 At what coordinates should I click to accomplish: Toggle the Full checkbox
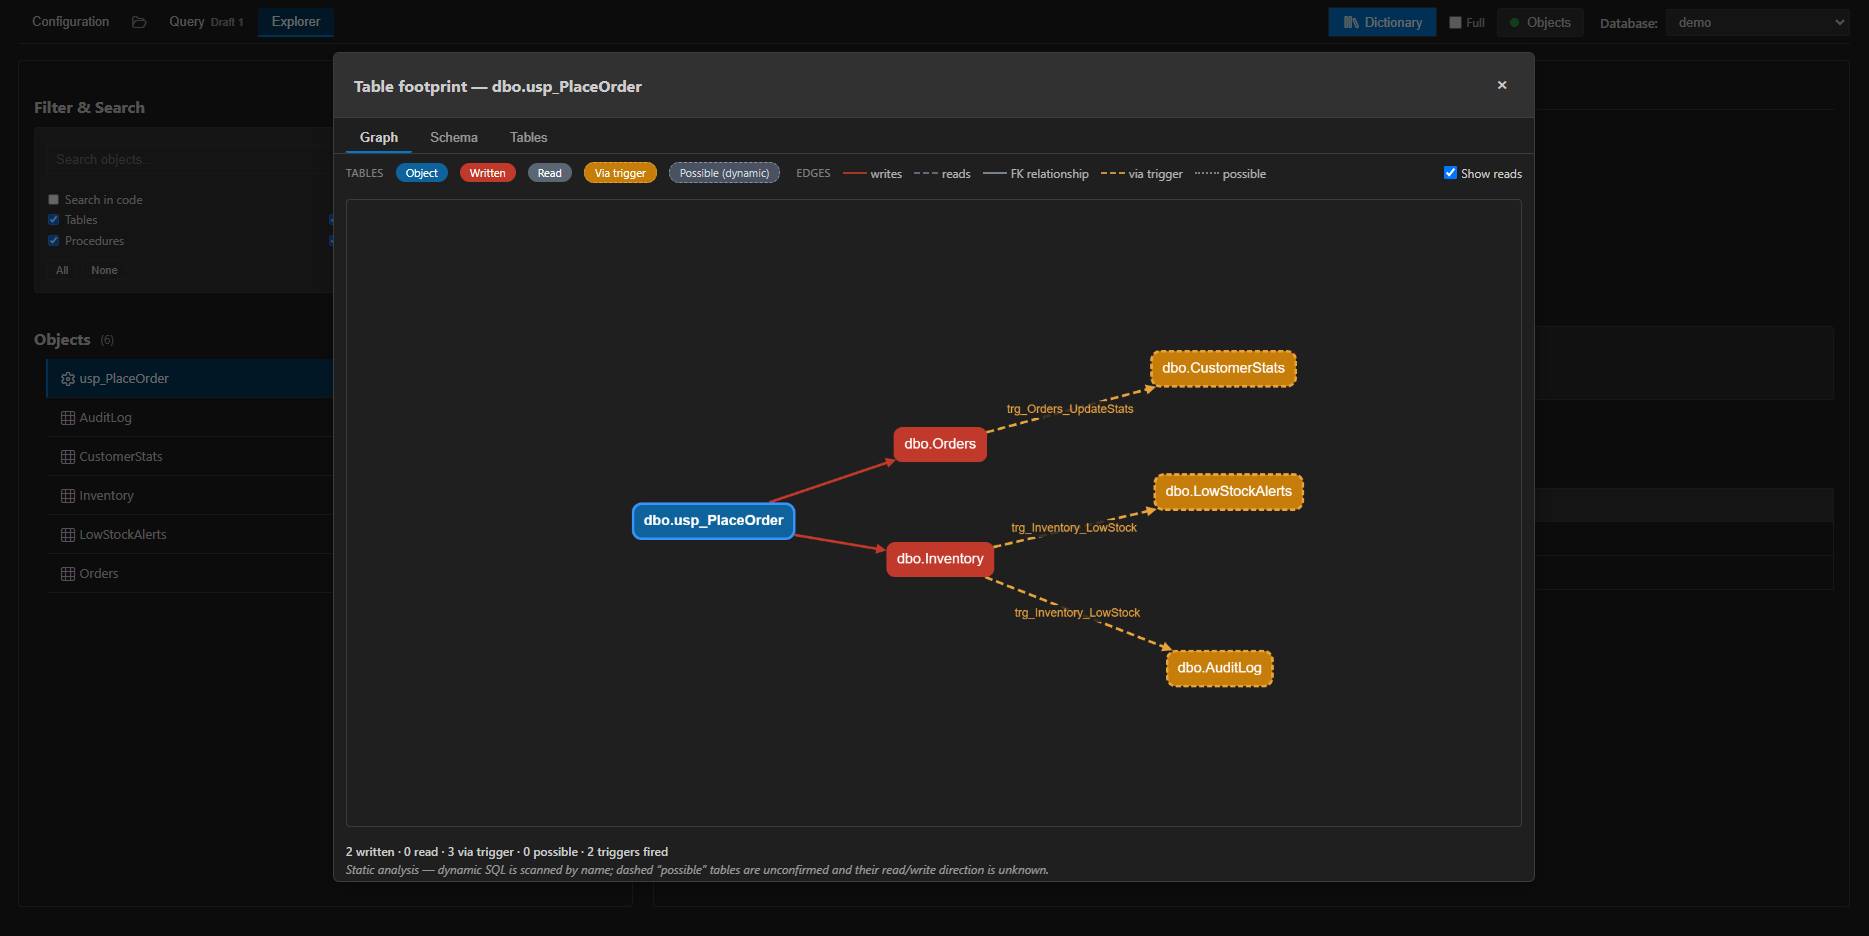click(1455, 22)
